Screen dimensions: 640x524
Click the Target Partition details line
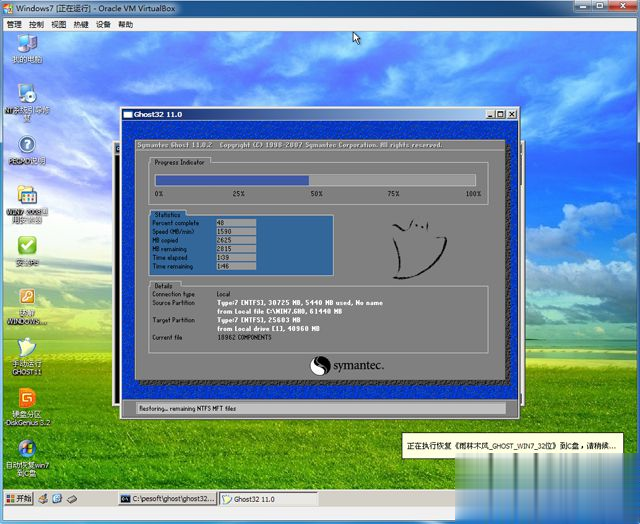(x=258, y=320)
